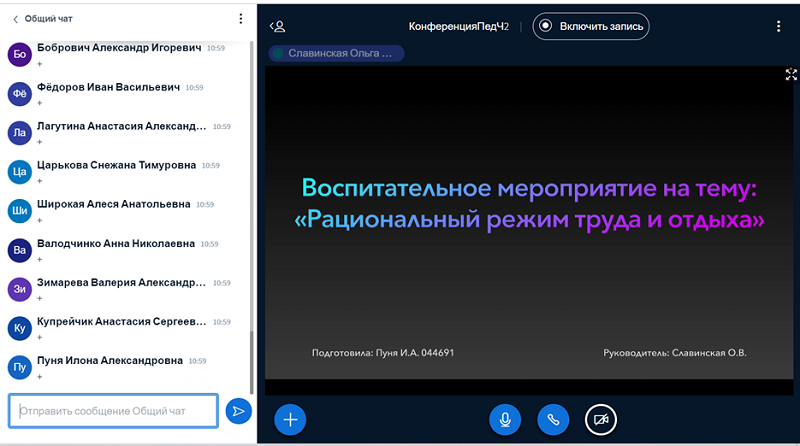Image resolution: width=800 pixels, height=446 pixels.
Task: Mute the microphone
Action: pyautogui.click(x=505, y=420)
